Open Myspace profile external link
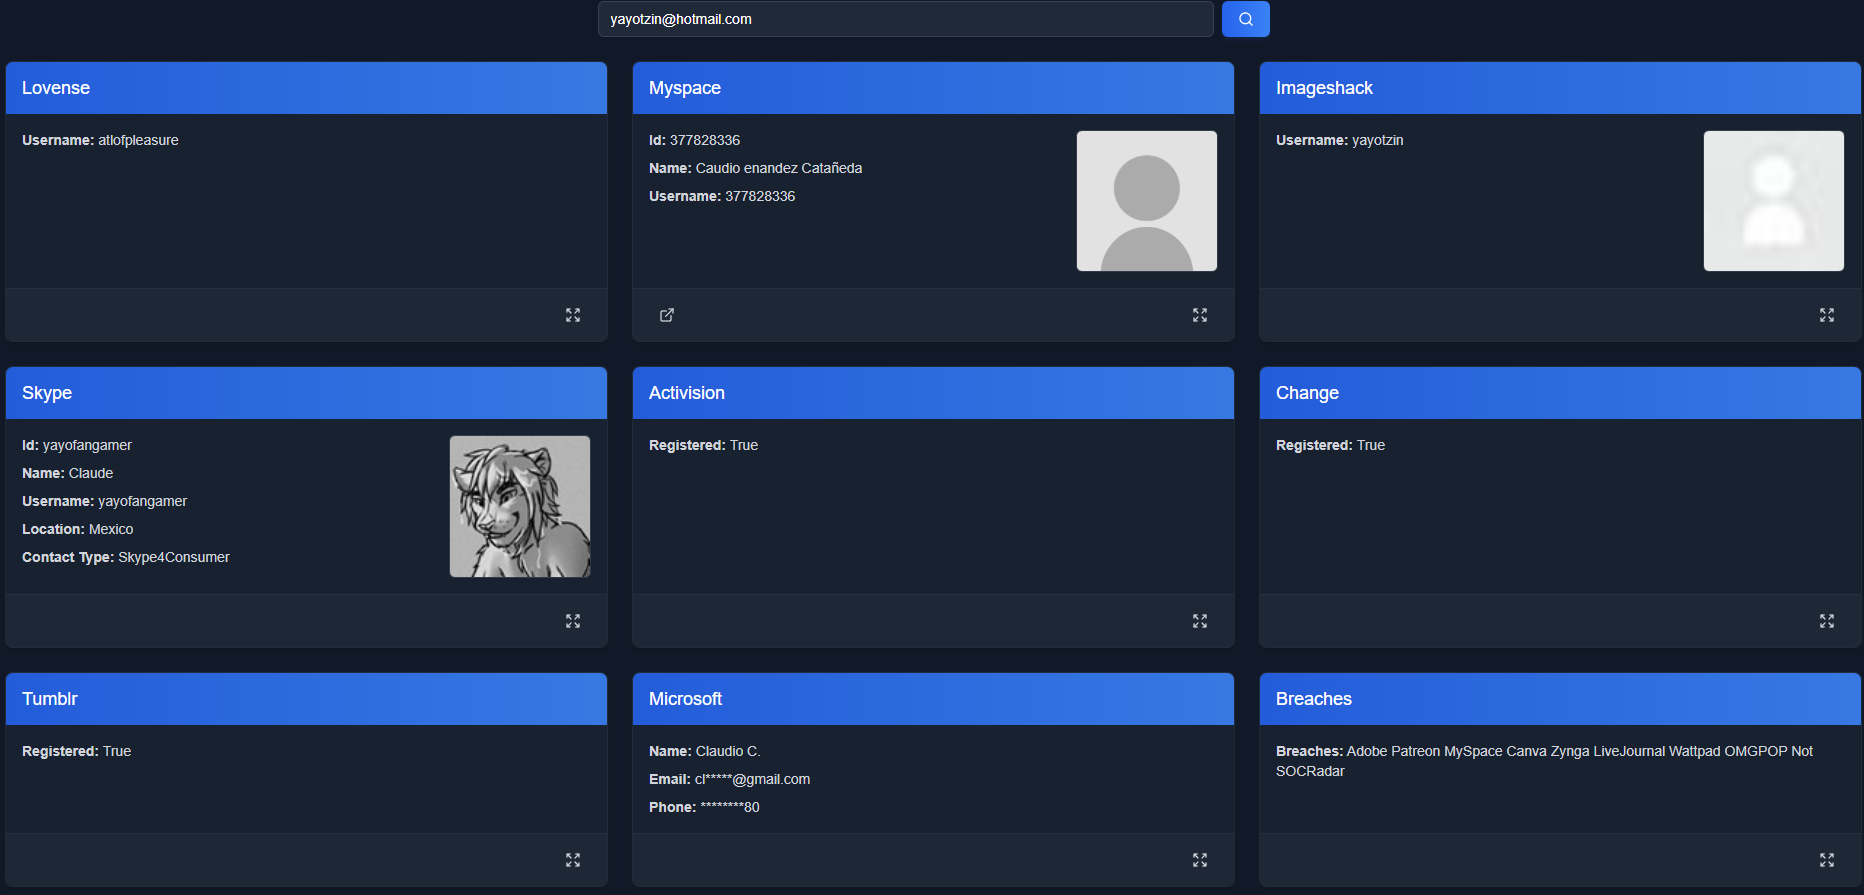 (667, 315)
